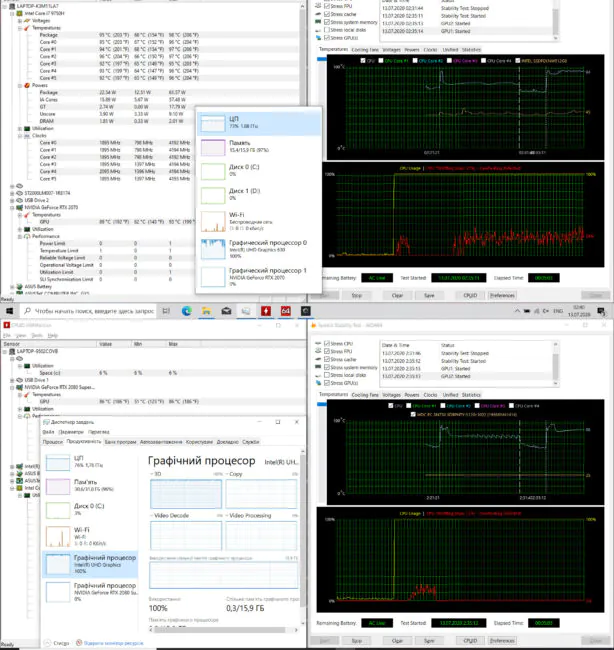Expand the ASUS Battery node
The width and height of the screenshot is (614, 650).
pyautogui.click(x=12, y=286)
